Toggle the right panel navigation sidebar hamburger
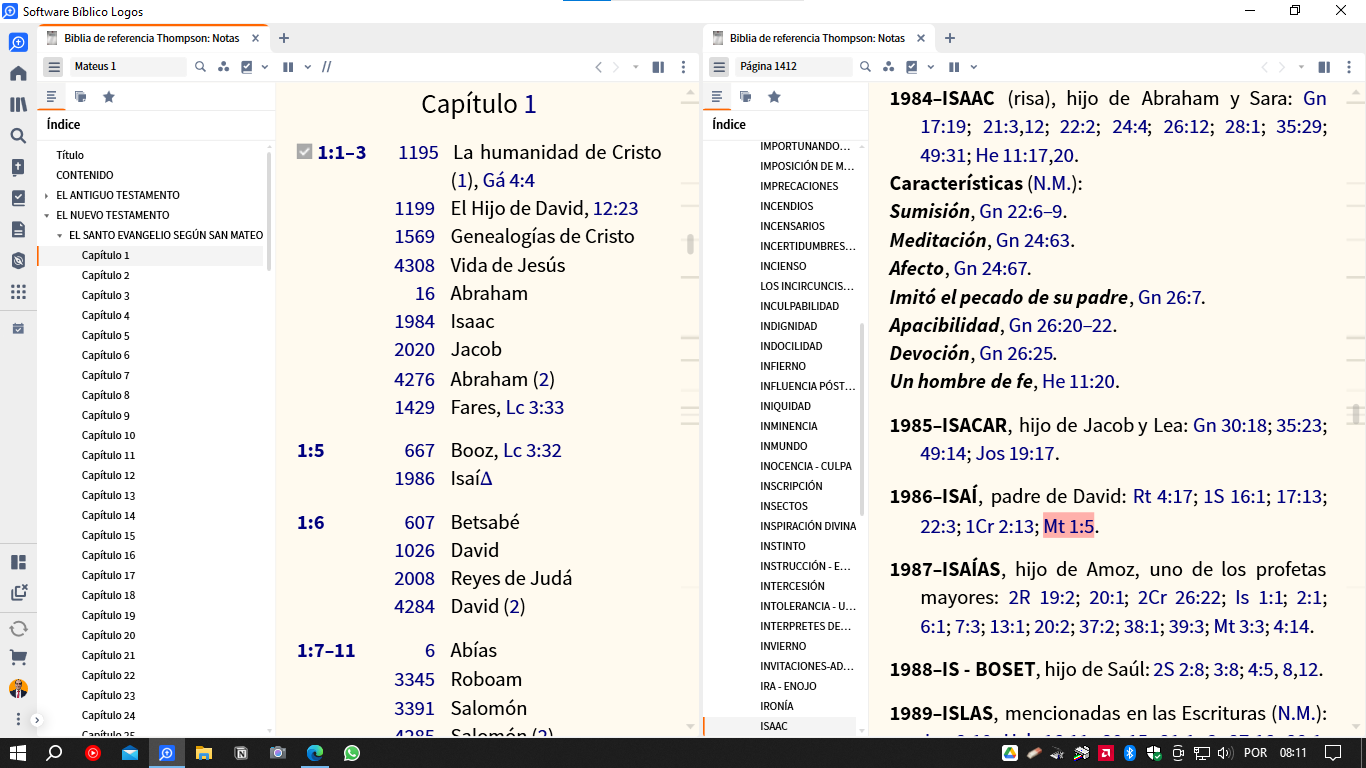The height and width of the screenshot is (768, 1366). pyautogui.click(x=719, y=67)
